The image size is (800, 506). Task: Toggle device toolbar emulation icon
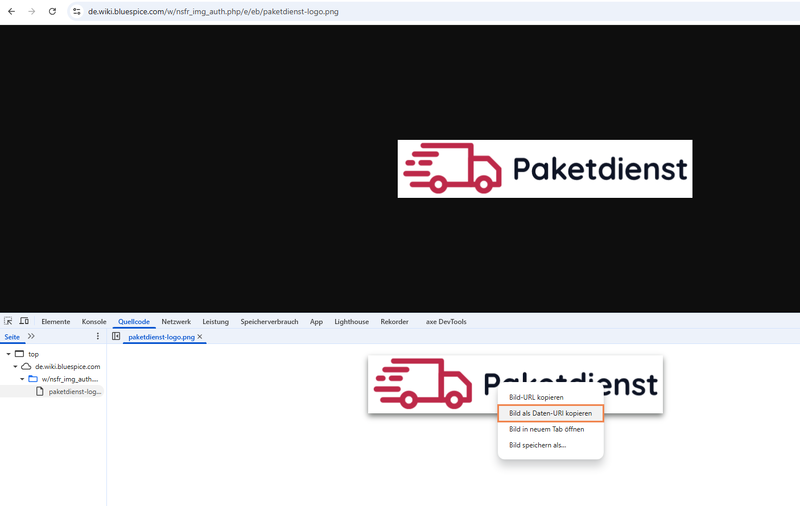coord(24,321)
